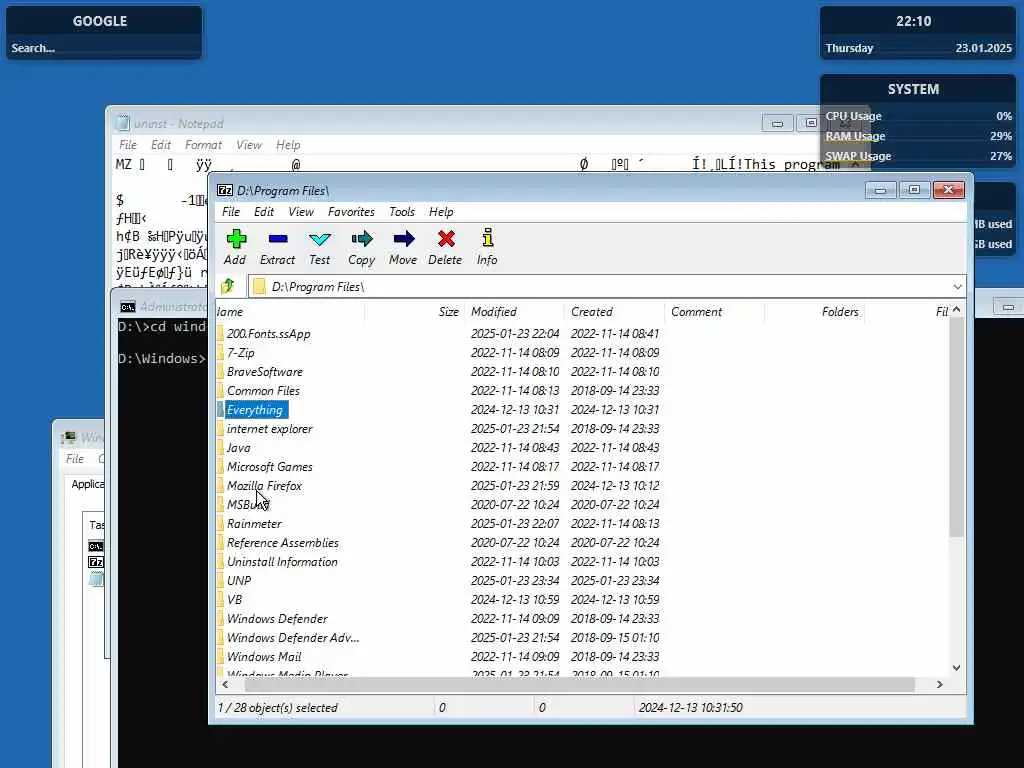1024x768 pixels.
Task: Click the folder icon next to Windows Mail
Action: click(x=220, y=657)
